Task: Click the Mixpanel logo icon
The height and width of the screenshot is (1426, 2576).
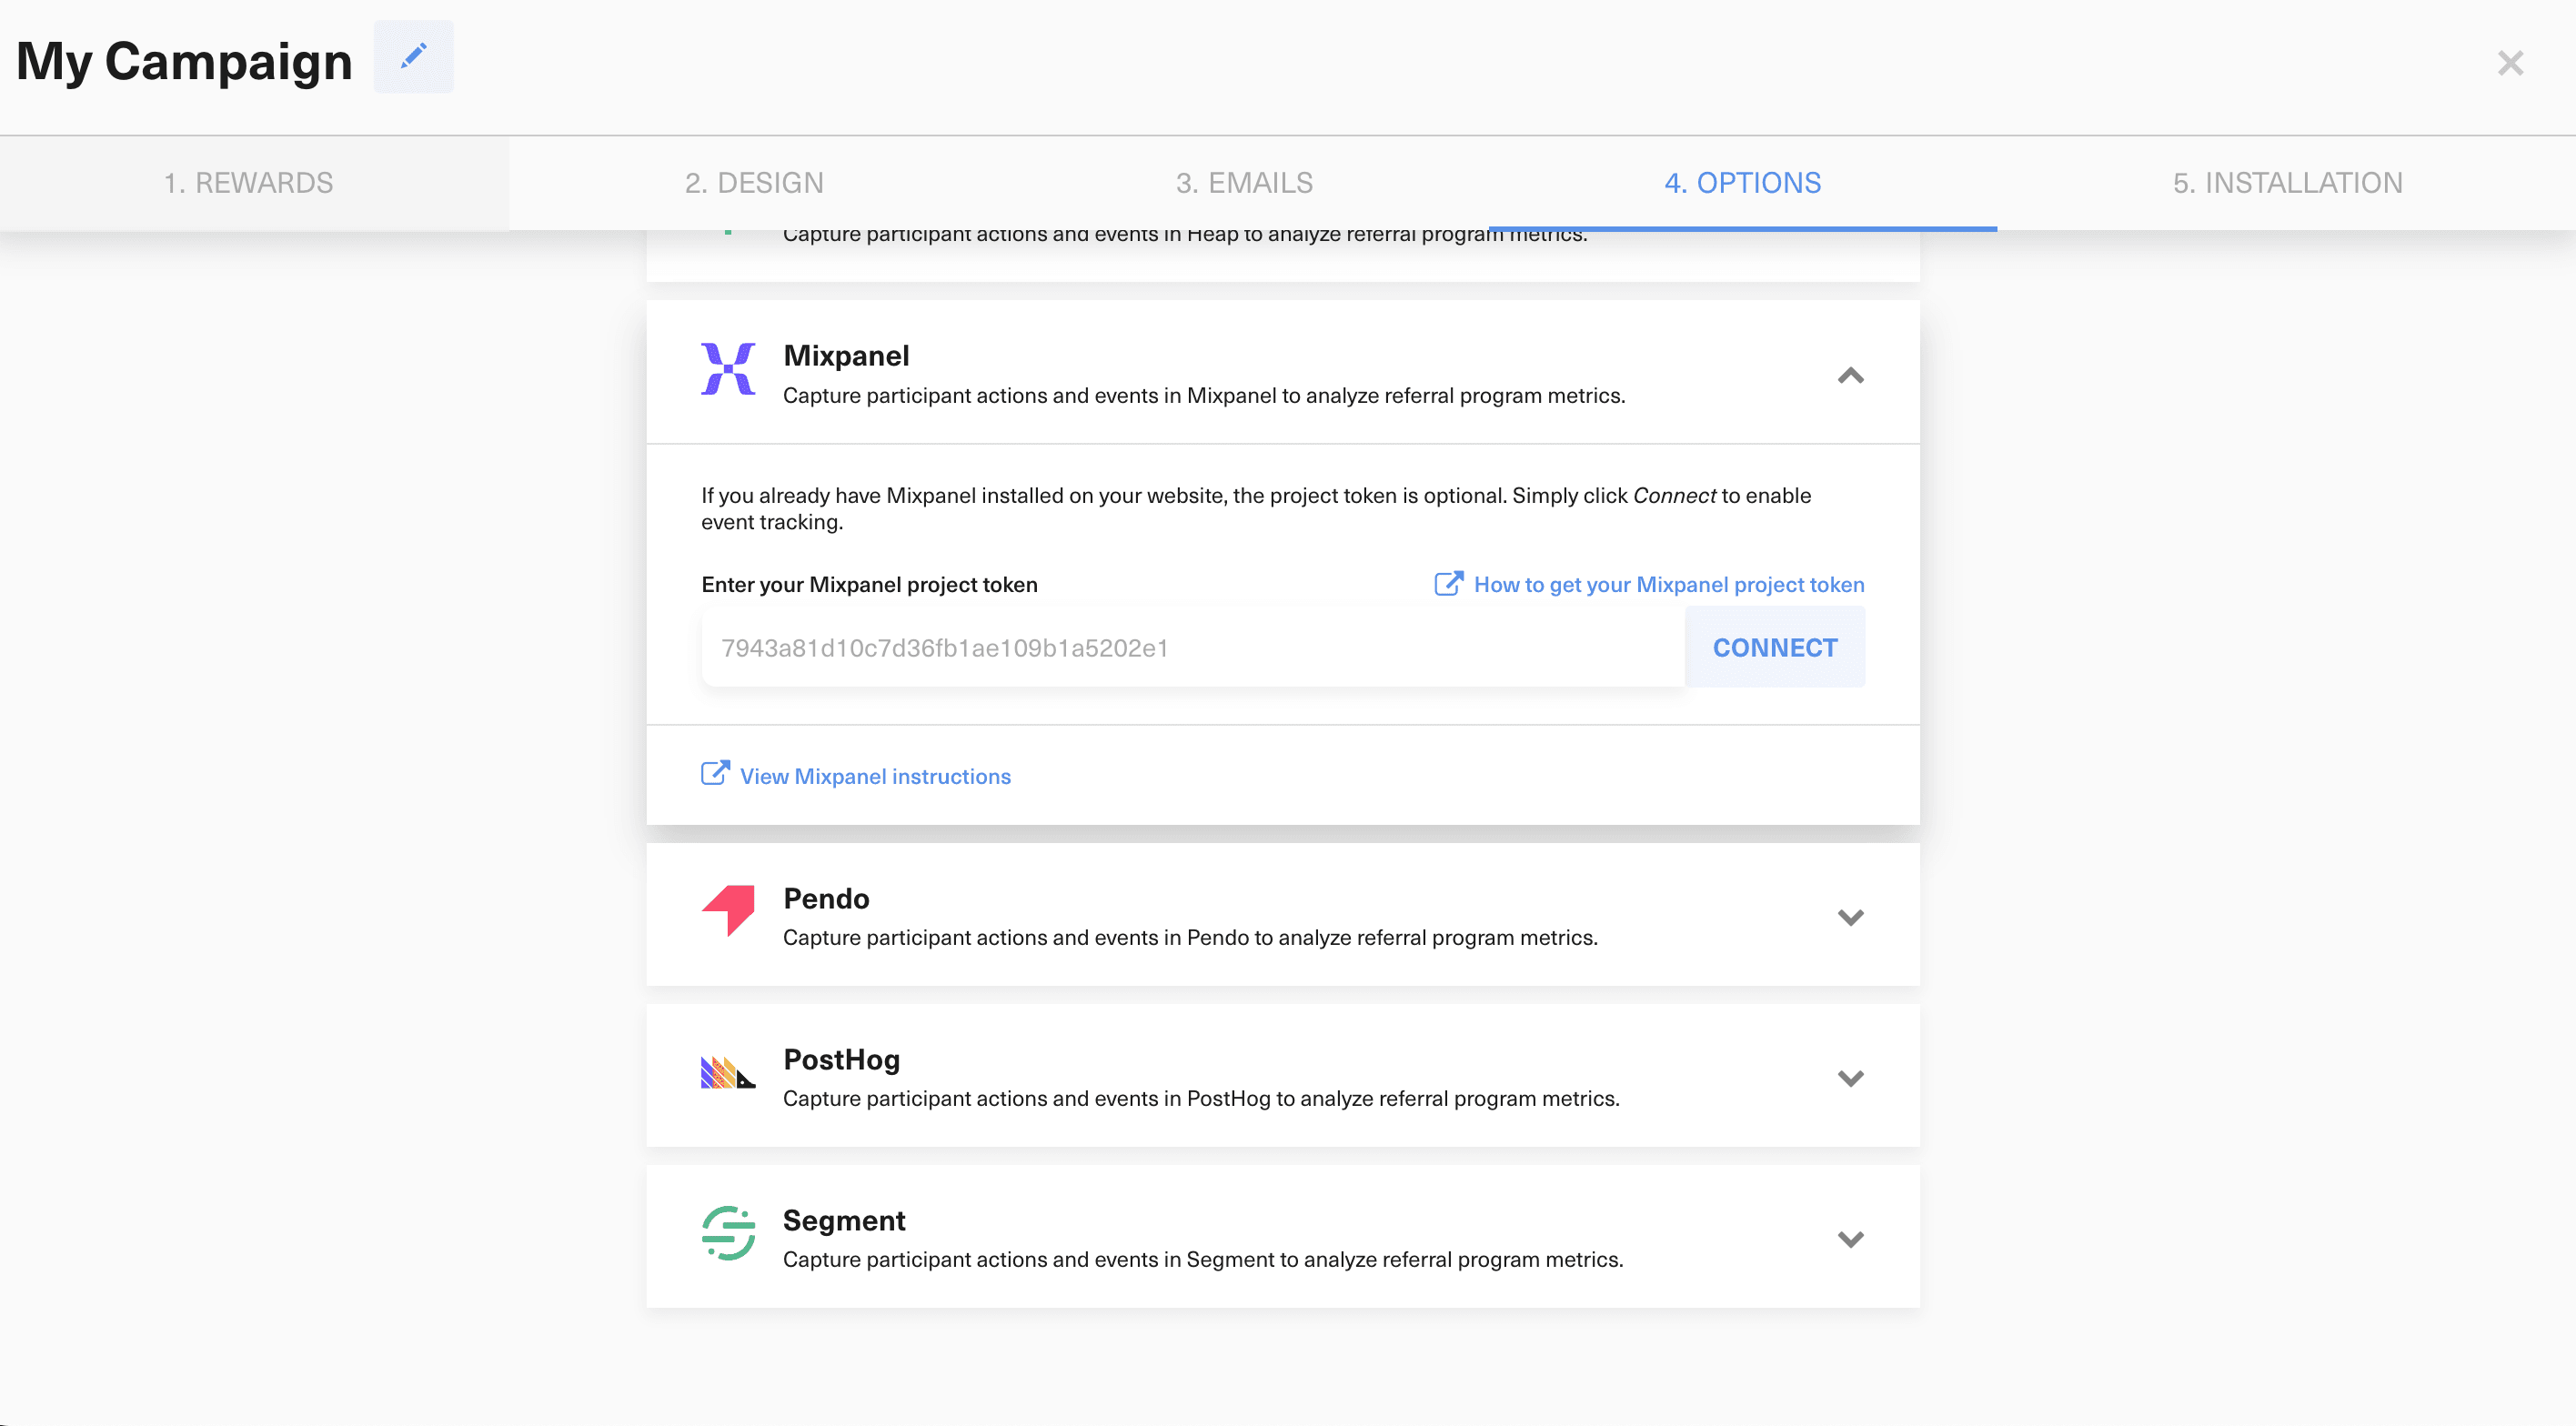Action: 728,369
